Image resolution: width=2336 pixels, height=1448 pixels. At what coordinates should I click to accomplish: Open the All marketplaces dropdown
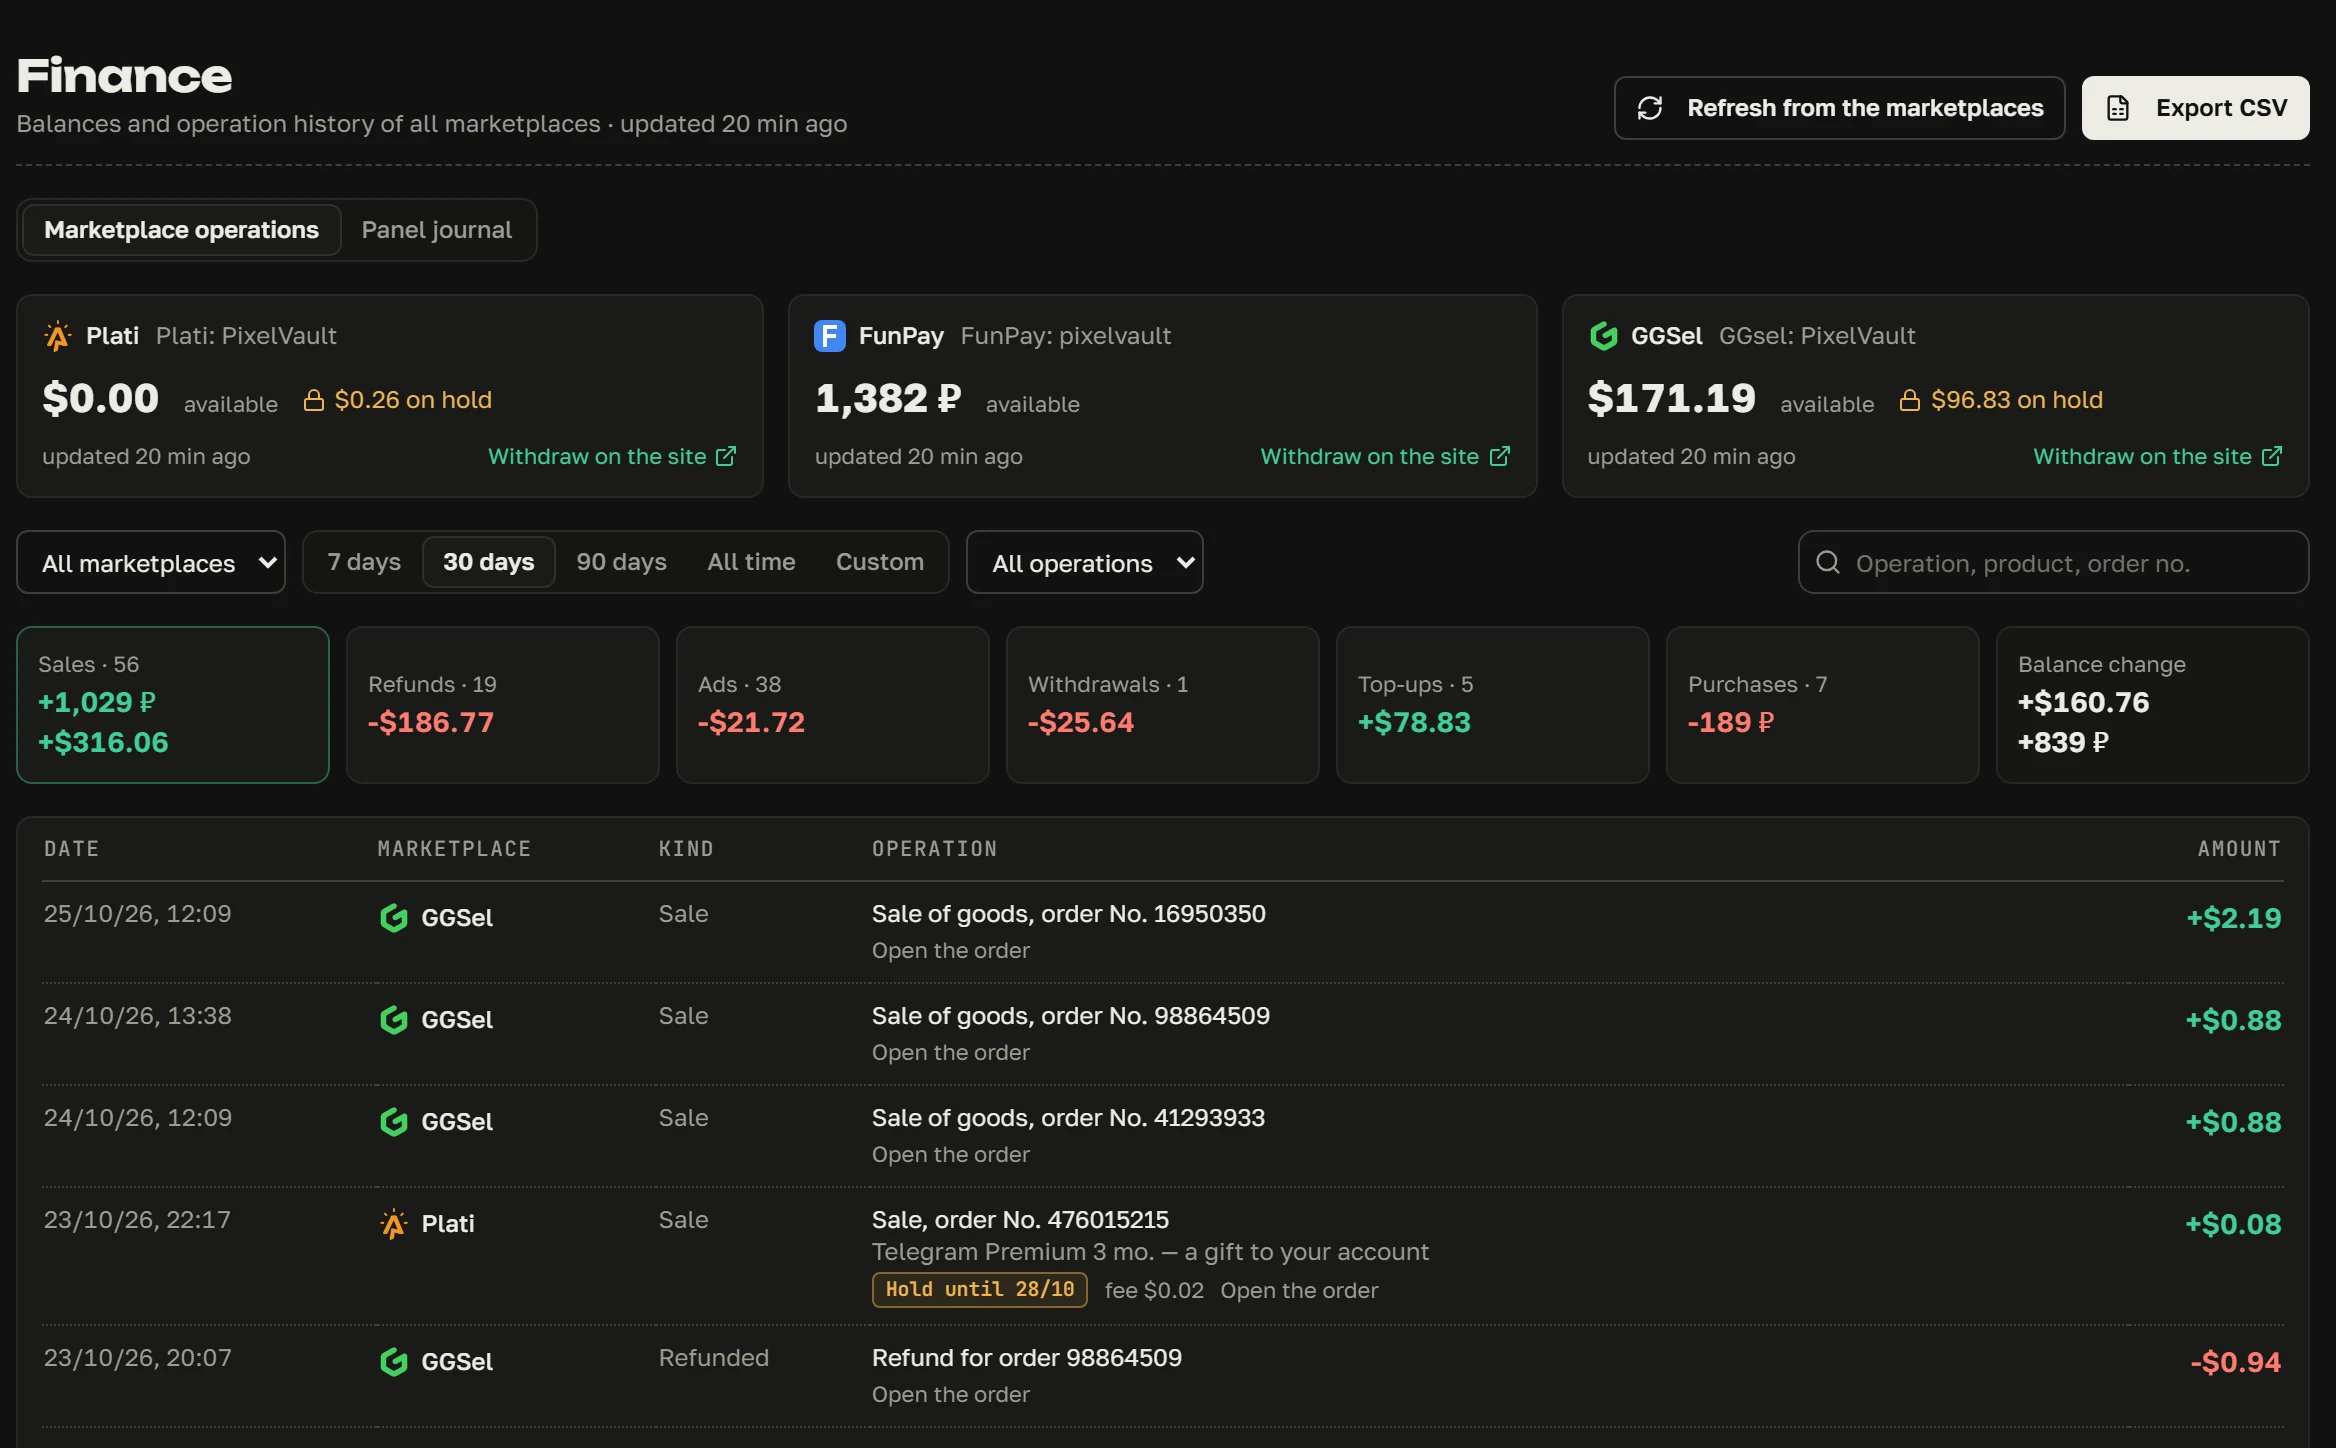point(151,562)
